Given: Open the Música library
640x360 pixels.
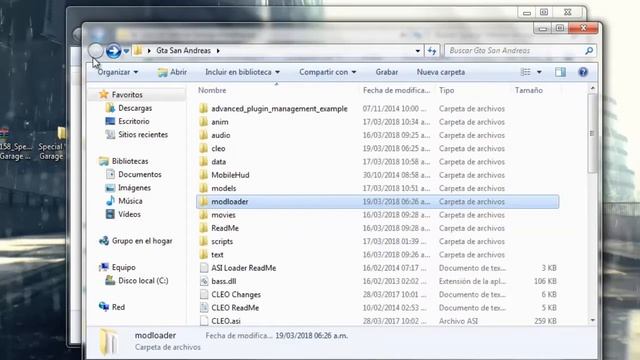Looking at the screenshot, I should pyautogui.click(x=130, y=201).
